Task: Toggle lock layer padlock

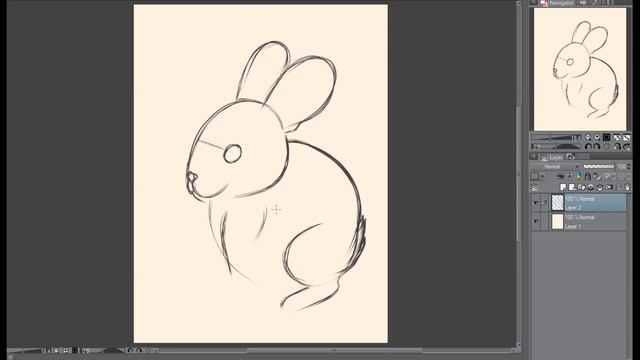Action: tap(588, 176)
